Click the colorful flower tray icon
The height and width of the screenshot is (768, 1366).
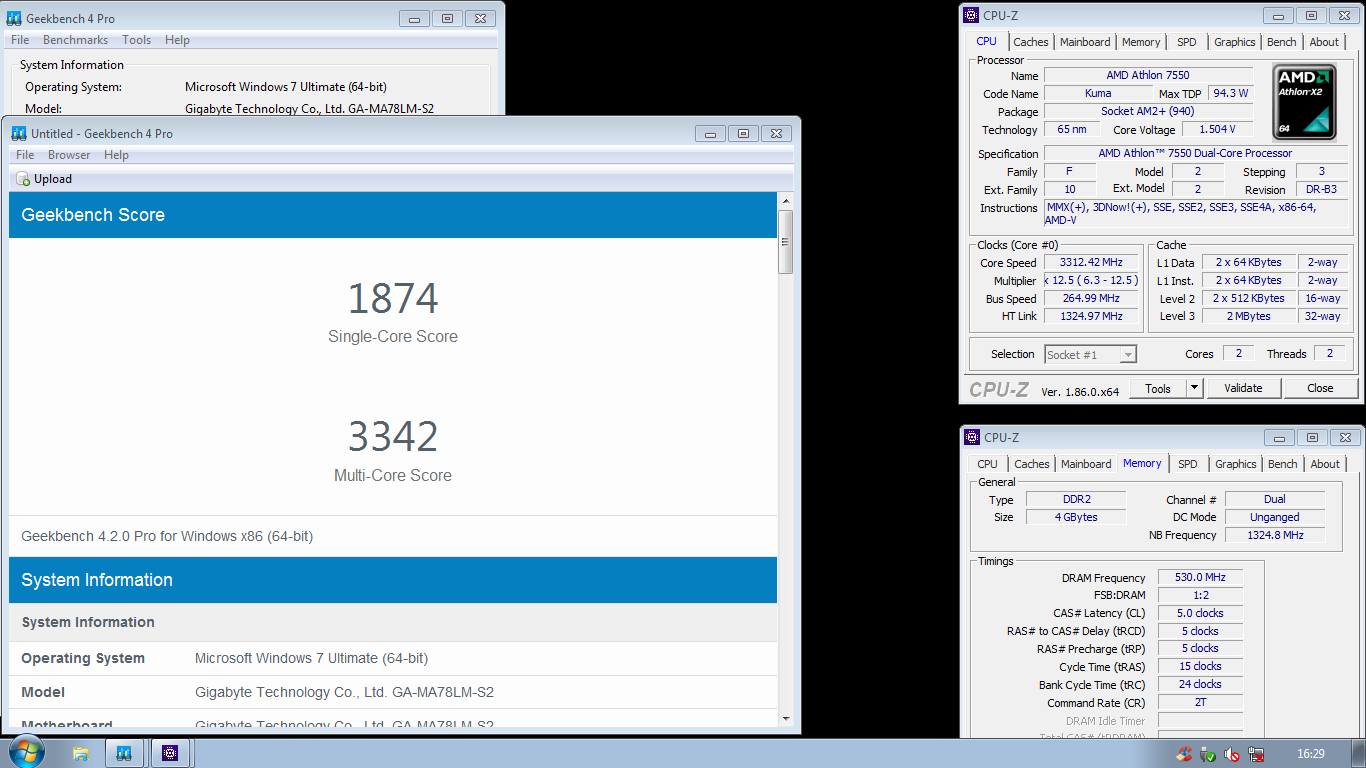click(x=1184, y=754)
